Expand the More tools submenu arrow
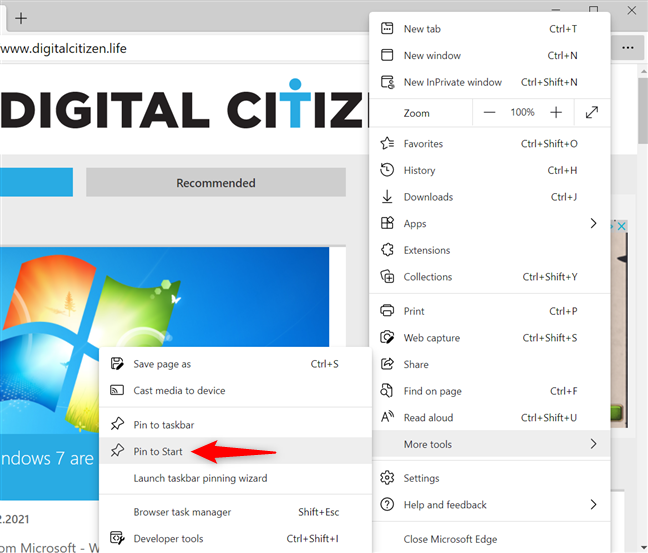This screenshot has height=553, width=648. coord(593,444)
